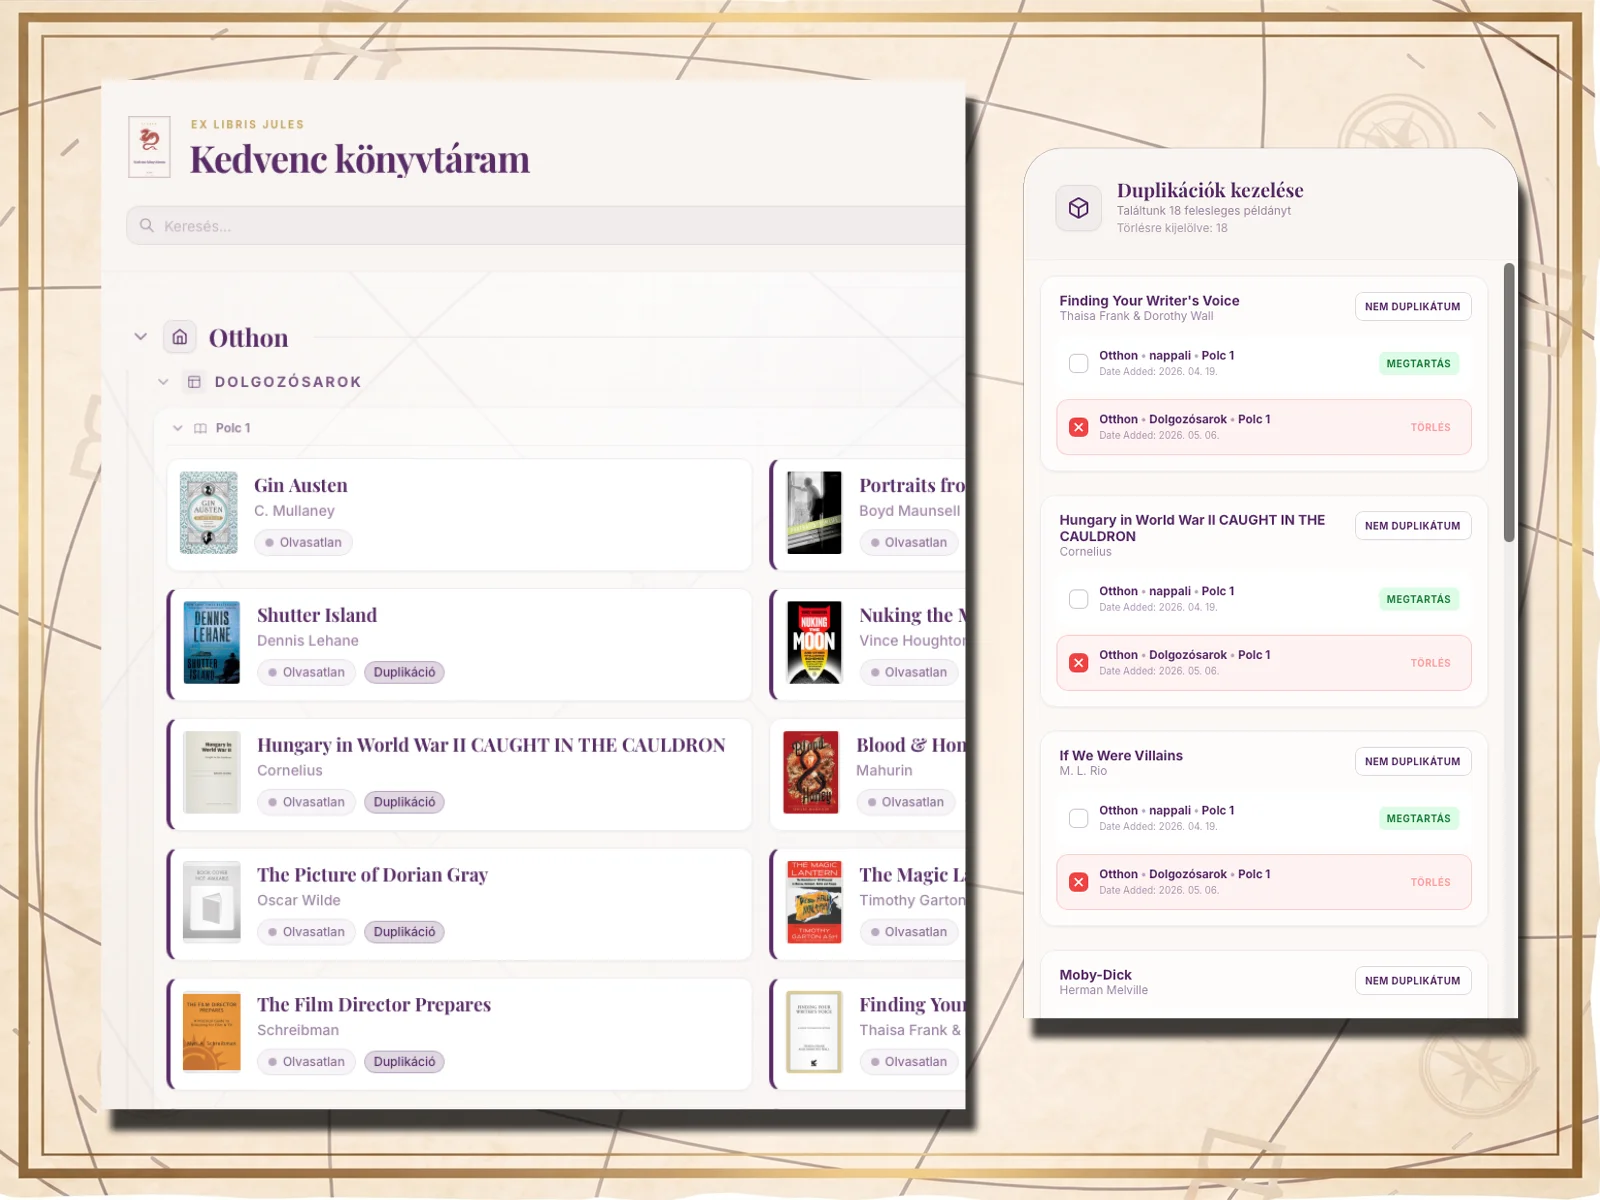Open The Film Director Prepares cover
The height and width of the screenshot is (1200, 1600).
212,1032
